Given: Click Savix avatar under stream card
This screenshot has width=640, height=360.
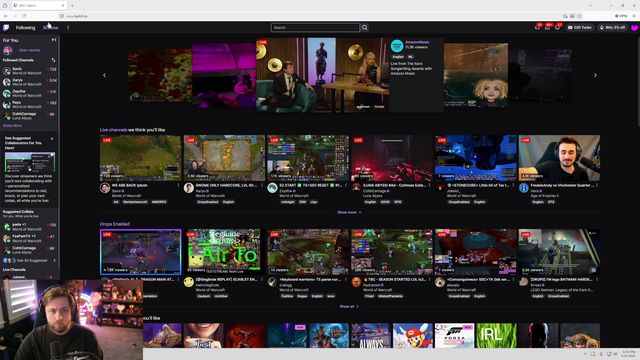Looking at the screenshot, I should click(105, 188).
